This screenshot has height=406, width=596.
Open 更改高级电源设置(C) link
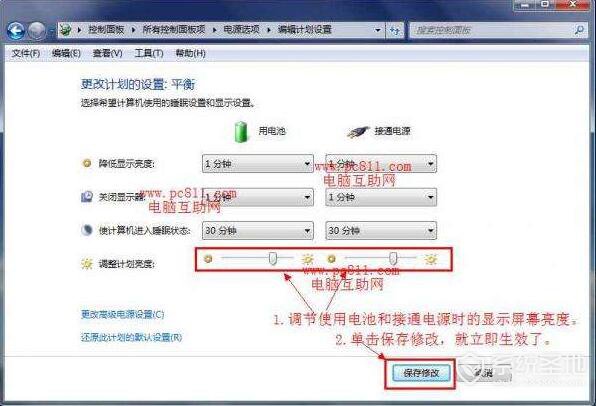pyautogui.click(x=122, y=314)
